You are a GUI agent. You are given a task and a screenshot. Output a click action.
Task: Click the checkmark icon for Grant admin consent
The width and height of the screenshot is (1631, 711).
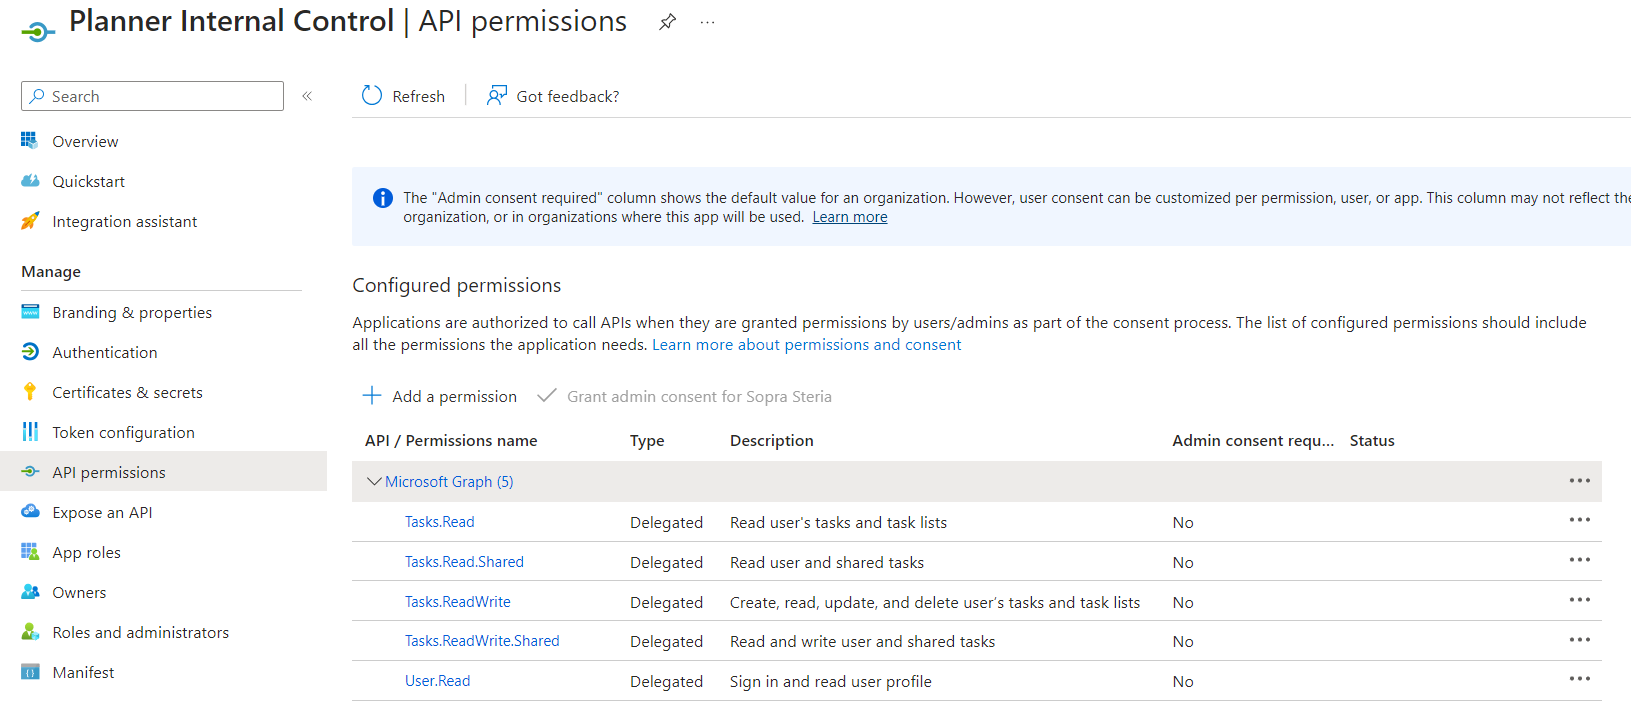[x=546, y=395]
